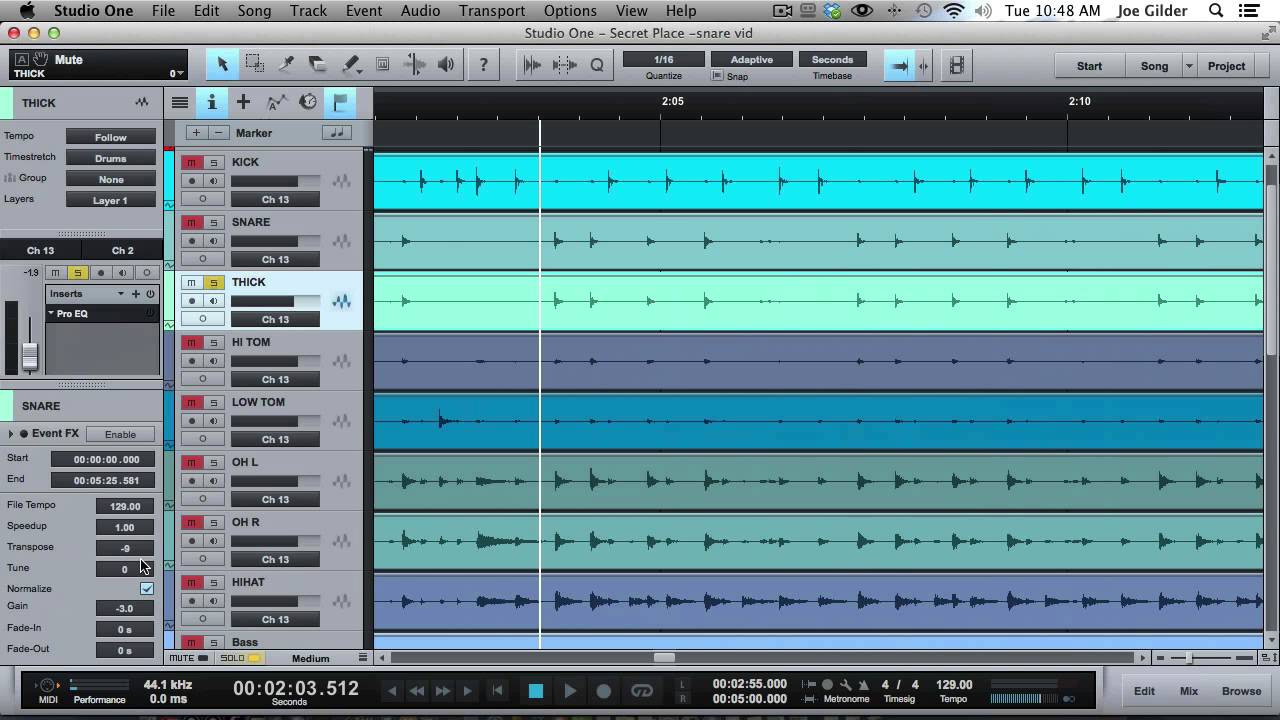
Task: Enable monitoring on LOW TOM track
Action: [x=213, y=421]
